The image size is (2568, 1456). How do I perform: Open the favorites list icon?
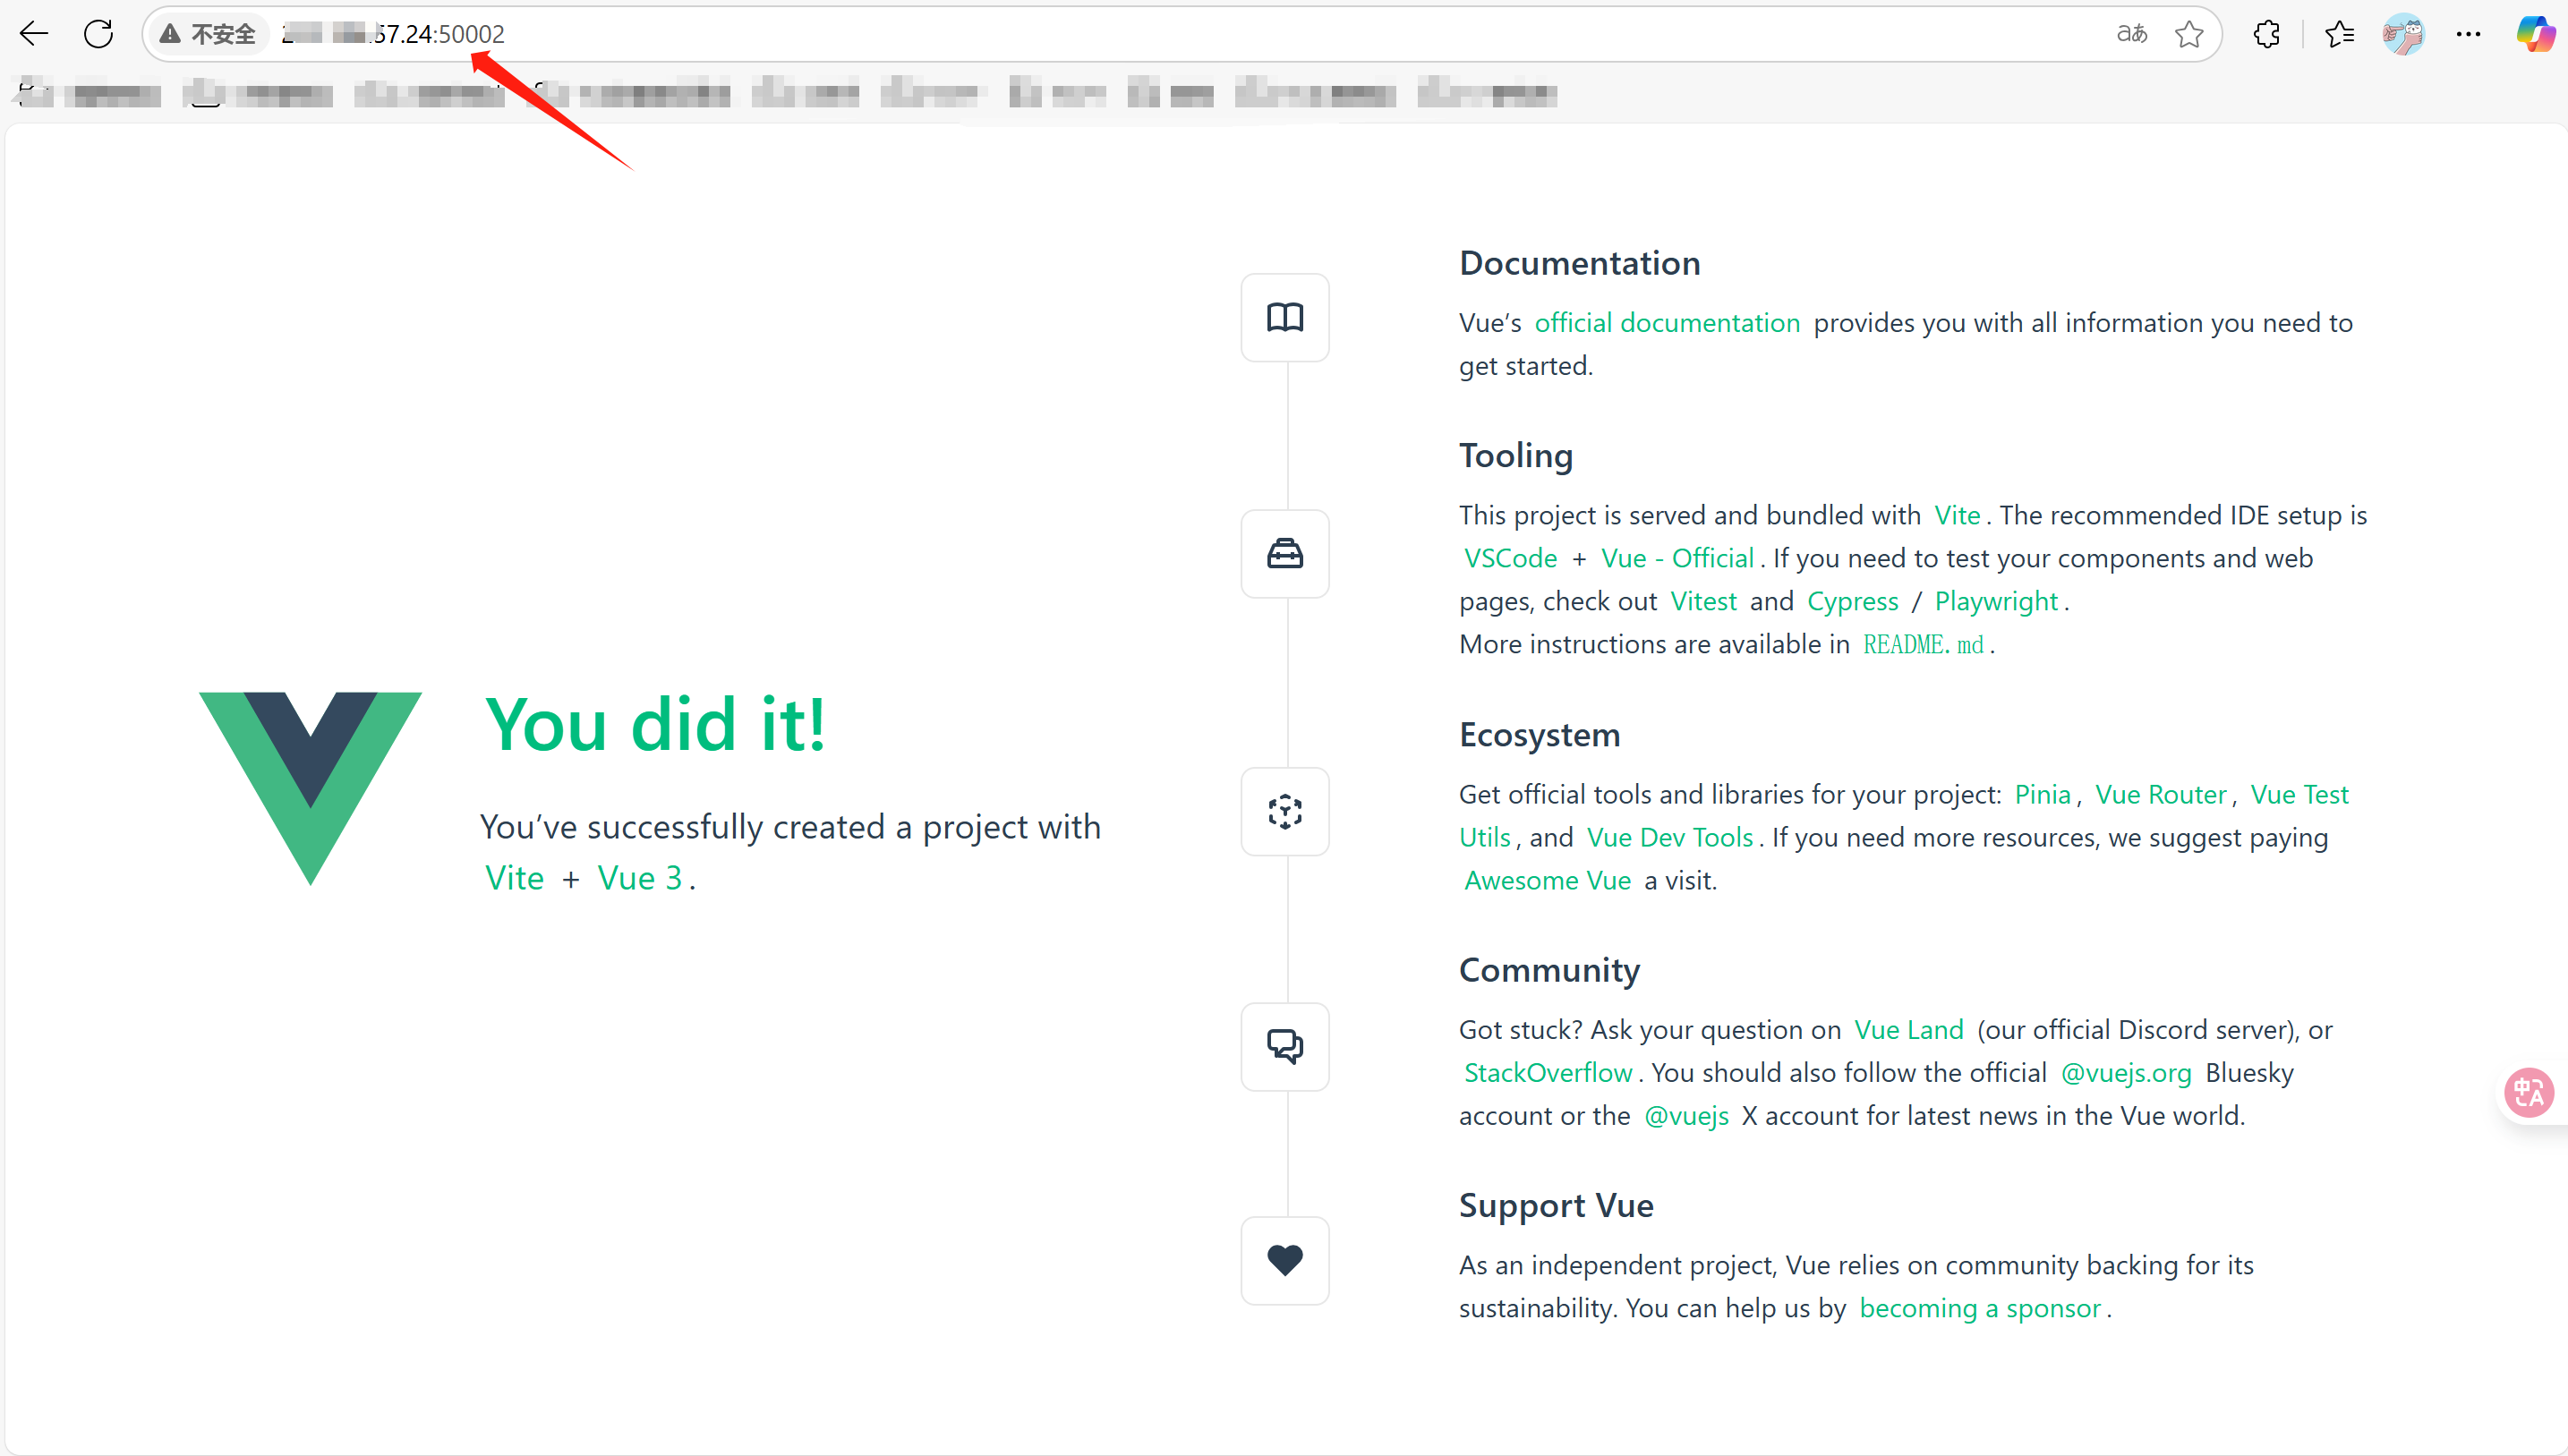point(2339,34)
